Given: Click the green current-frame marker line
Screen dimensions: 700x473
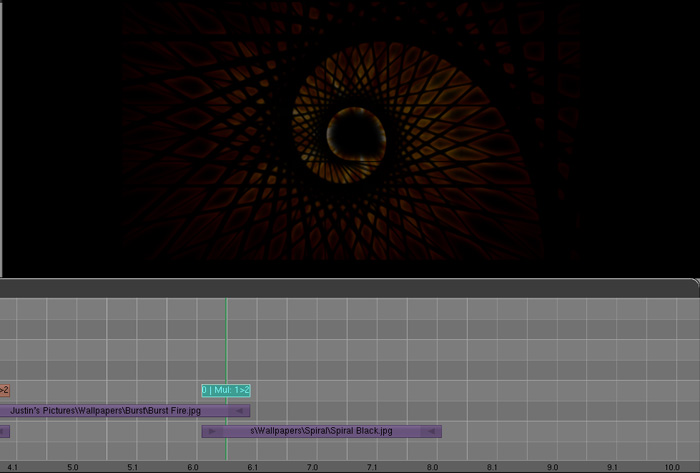Looking at the screenshot, I should [226, 379].
